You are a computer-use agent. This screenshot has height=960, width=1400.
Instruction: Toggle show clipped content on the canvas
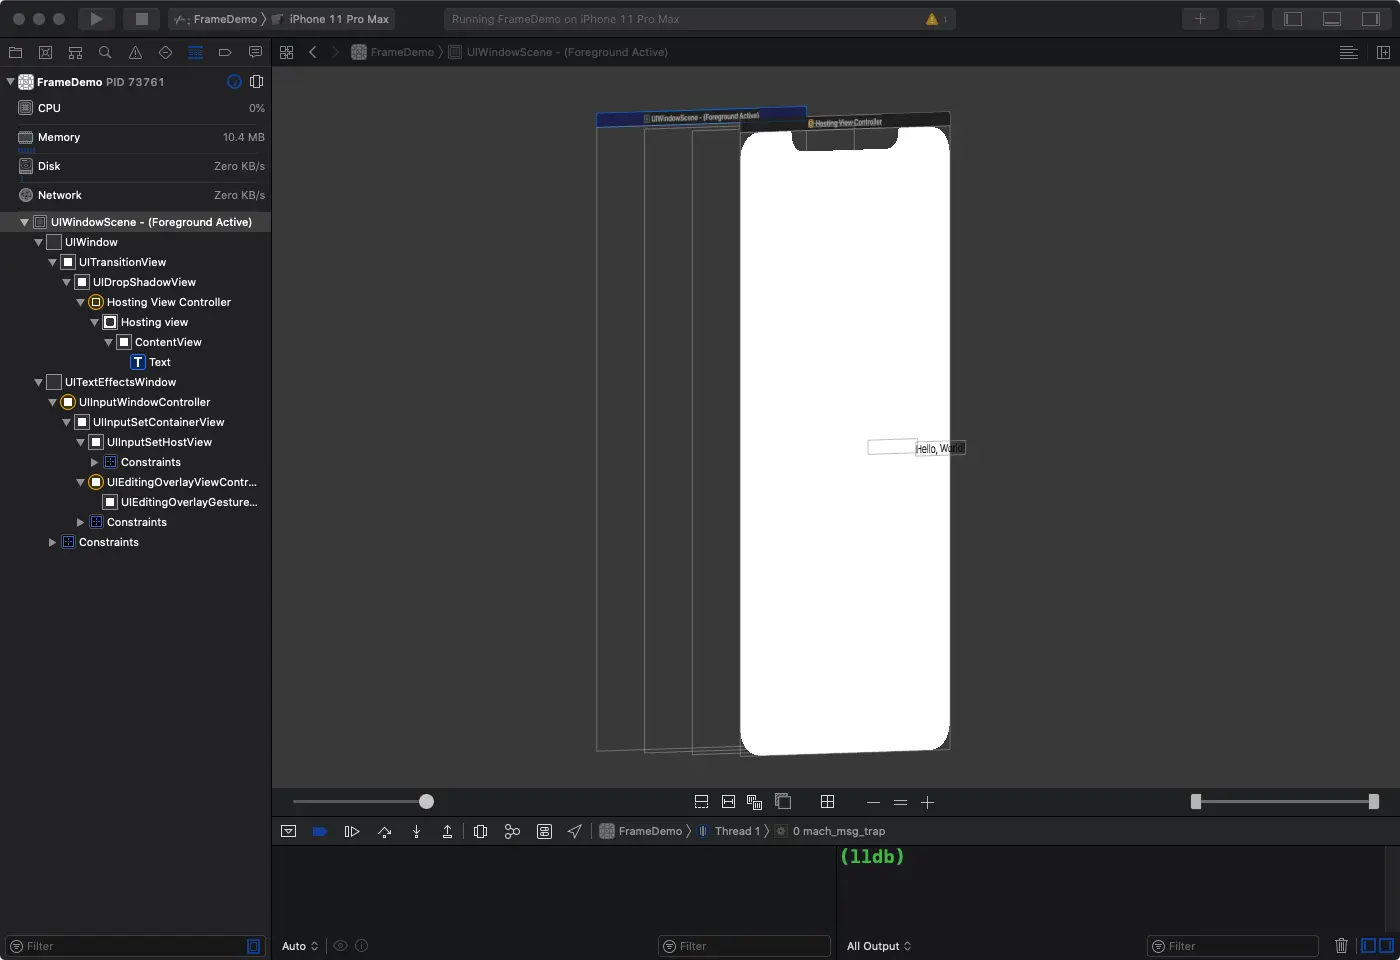coord(701,801)
